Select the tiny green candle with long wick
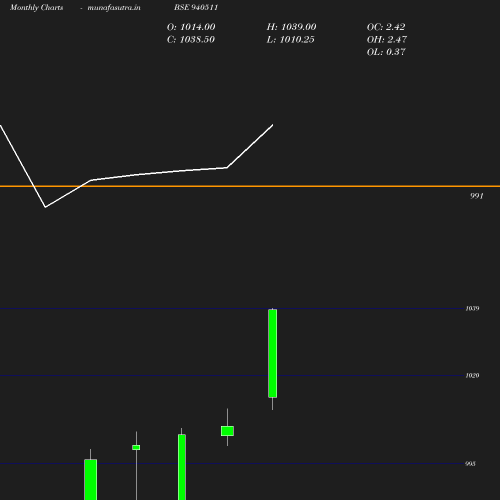 coord(136,447)
